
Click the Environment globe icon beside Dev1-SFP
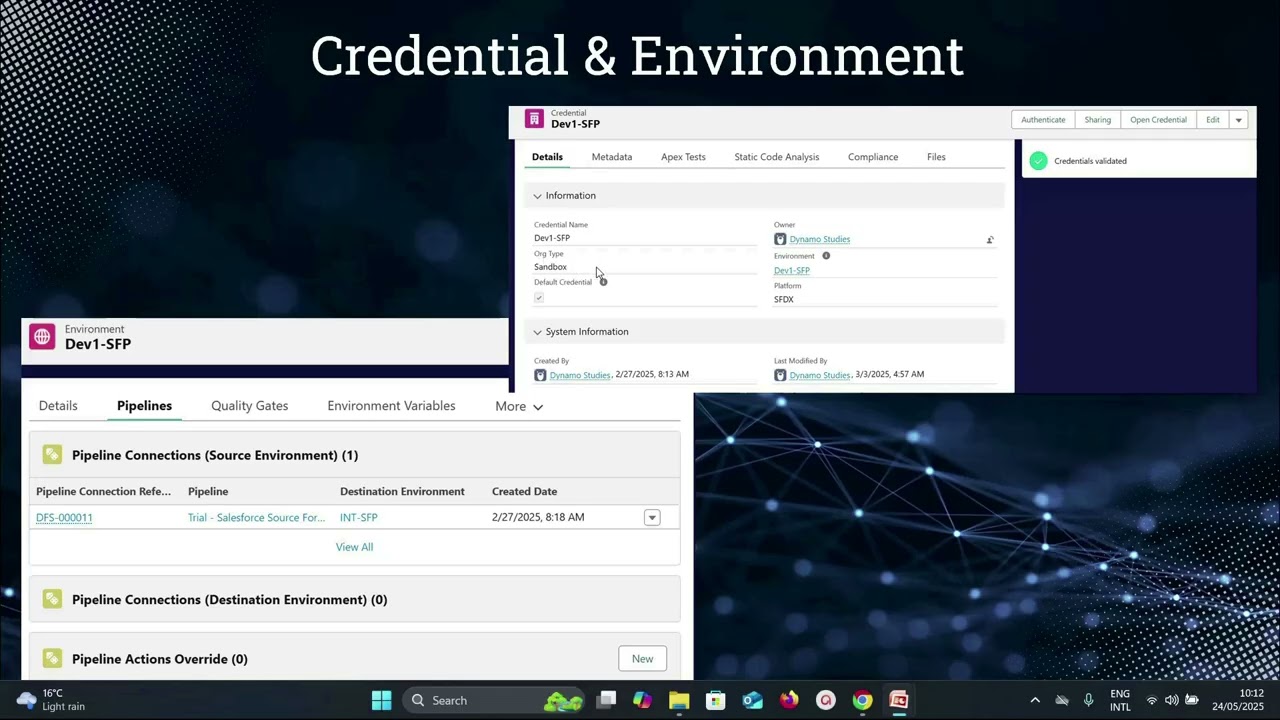pos(42,337)
